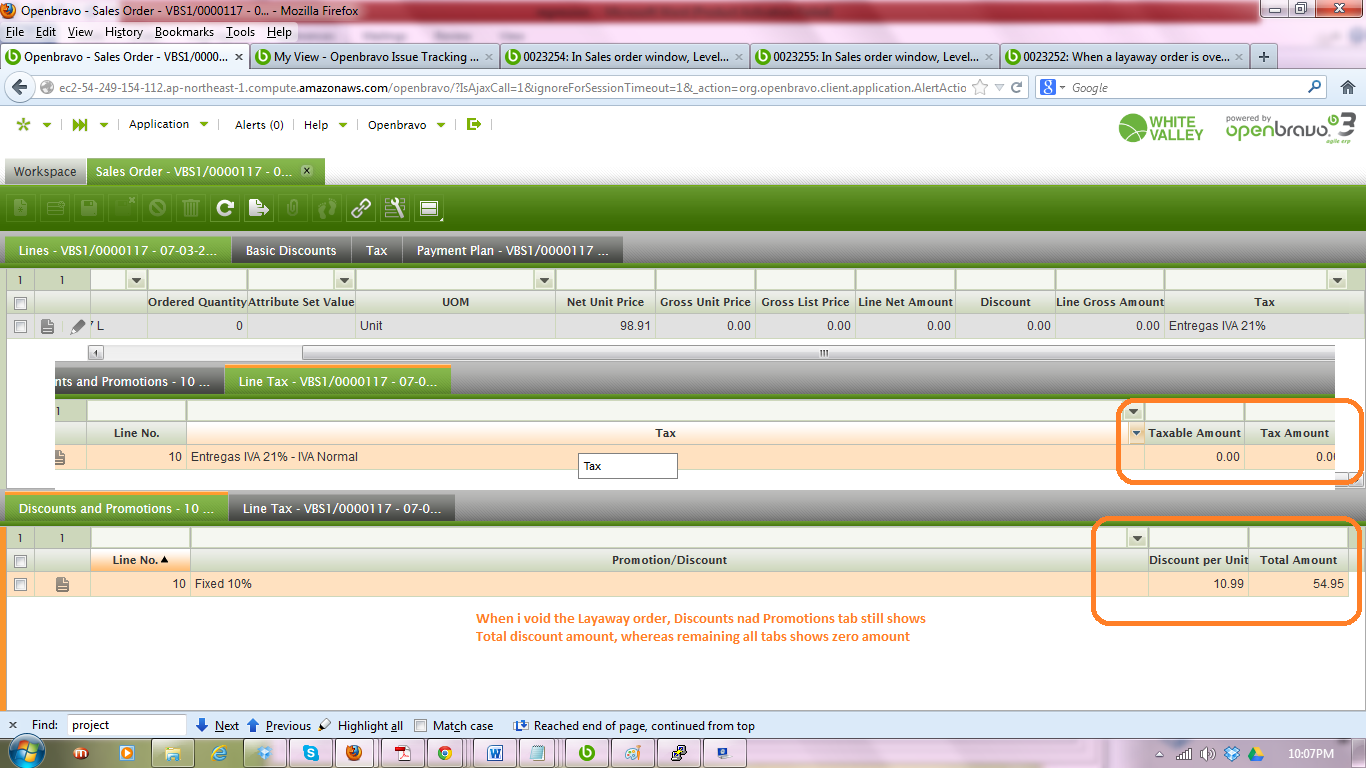
Task: Switch to My View issue tracking tab
Action: [x=374, y=57]
